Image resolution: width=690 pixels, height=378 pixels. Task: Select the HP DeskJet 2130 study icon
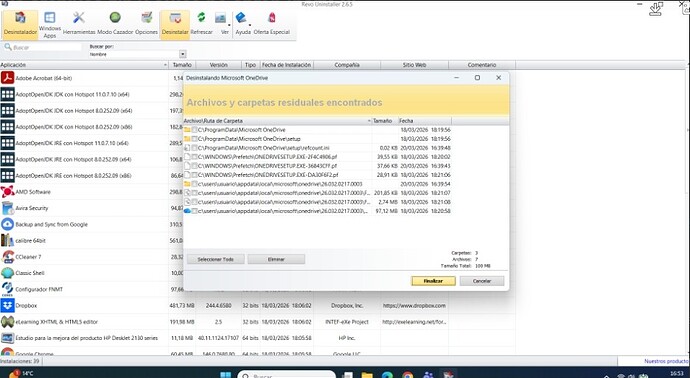pos(7,338)
